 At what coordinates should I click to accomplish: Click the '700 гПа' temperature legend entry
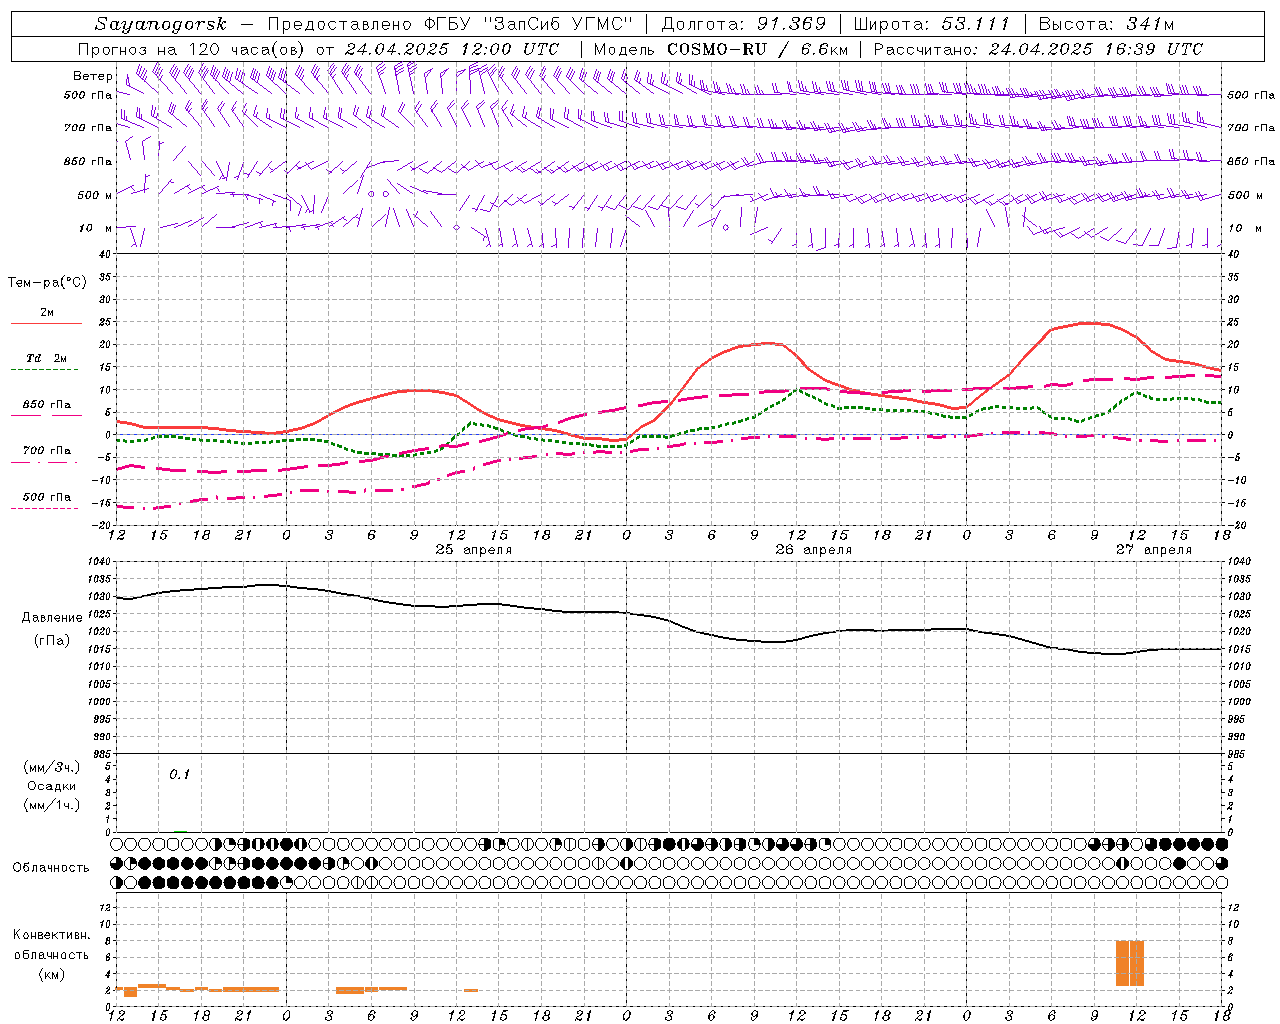click(47, 451)
